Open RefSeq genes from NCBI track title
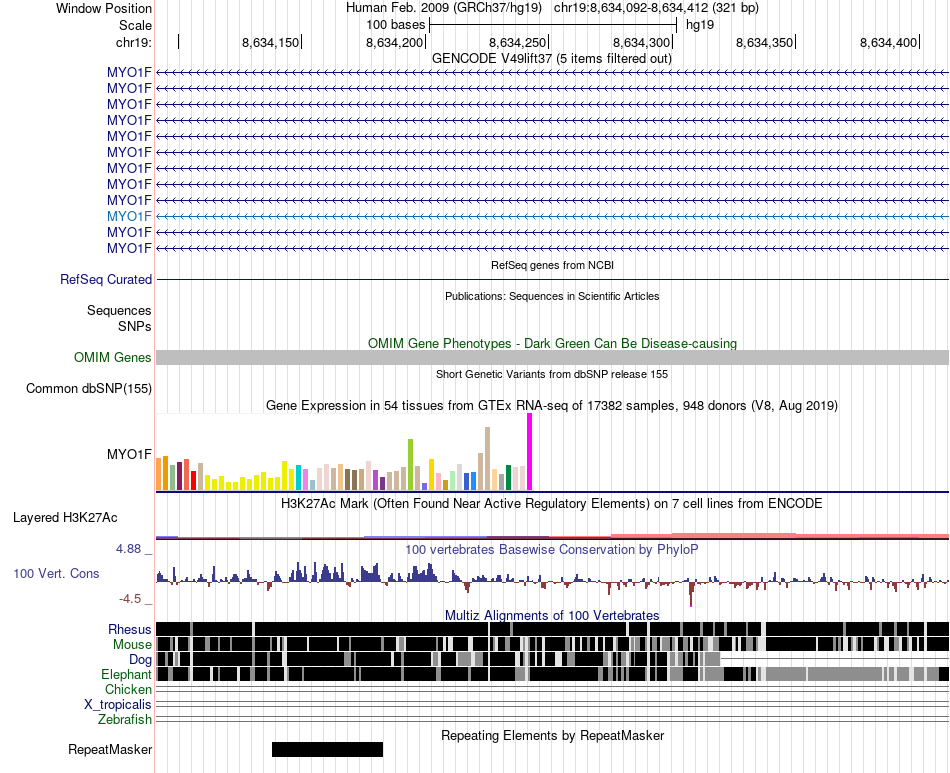Image resolution: width=950 pixels, height=773 pixels. tap(552, 265)
